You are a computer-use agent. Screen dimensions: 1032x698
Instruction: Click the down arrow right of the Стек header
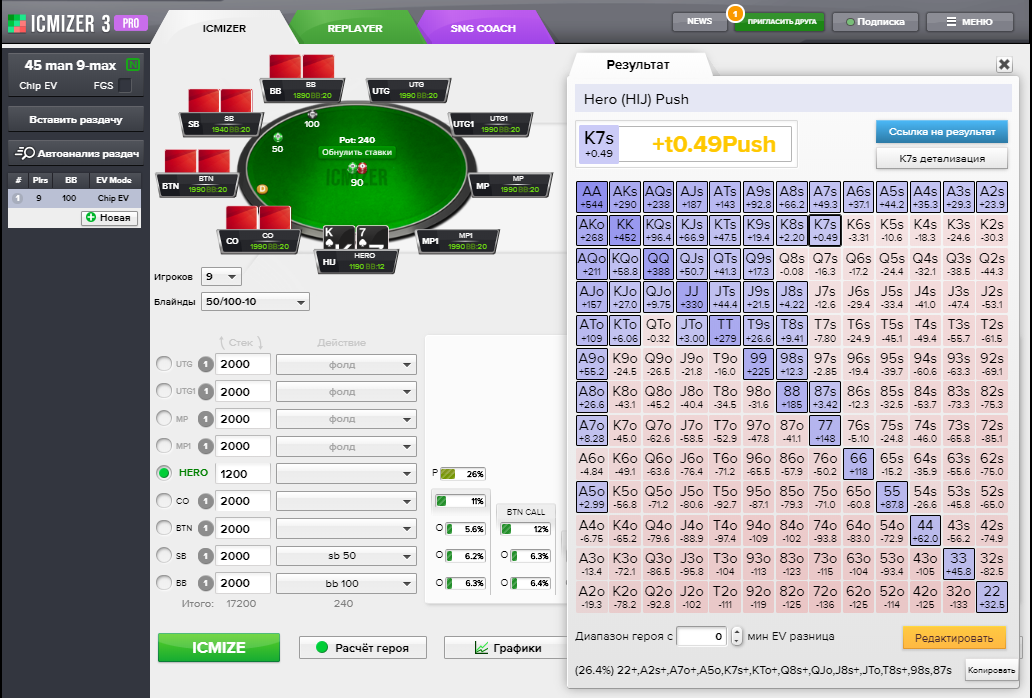pyautogui.click(x=261, y=342)
